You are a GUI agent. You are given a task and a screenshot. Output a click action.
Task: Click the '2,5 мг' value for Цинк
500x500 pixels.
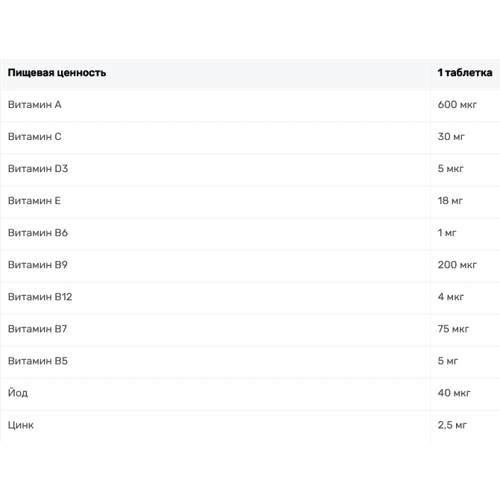tap(452, 425)
